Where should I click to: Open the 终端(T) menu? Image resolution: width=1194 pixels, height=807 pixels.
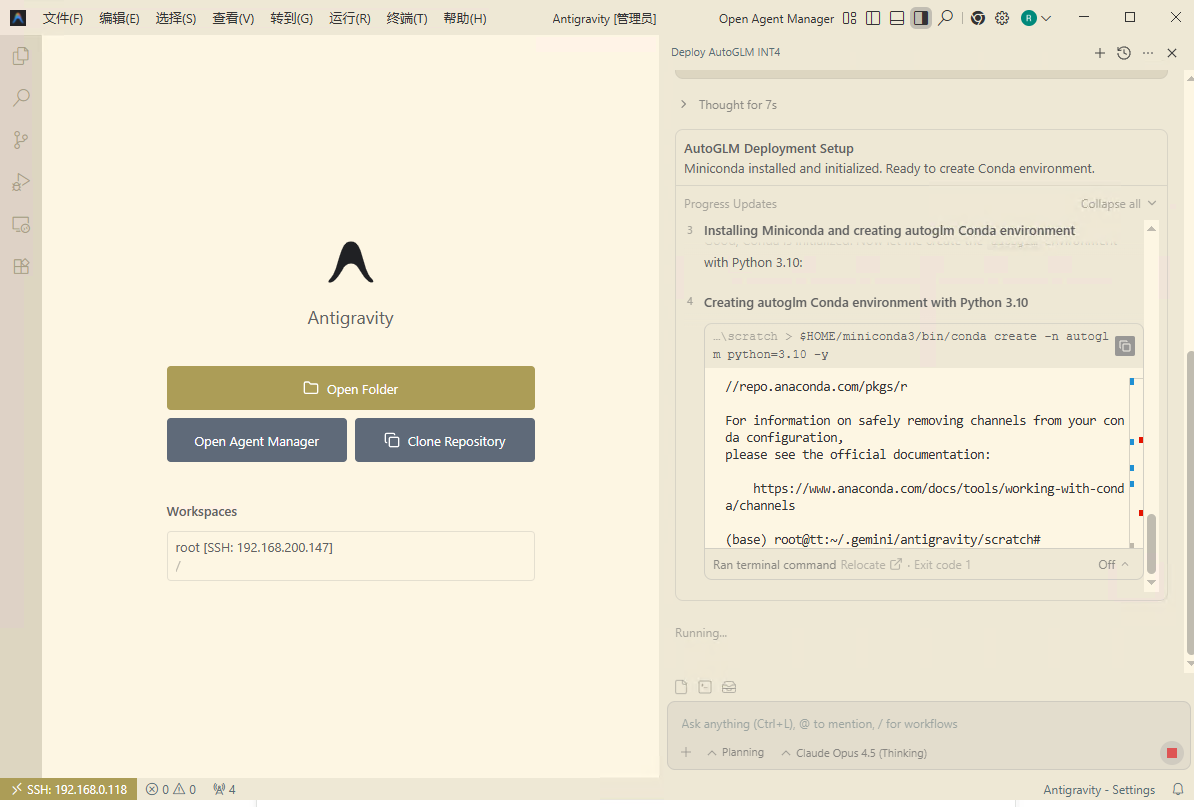point(407,18)
